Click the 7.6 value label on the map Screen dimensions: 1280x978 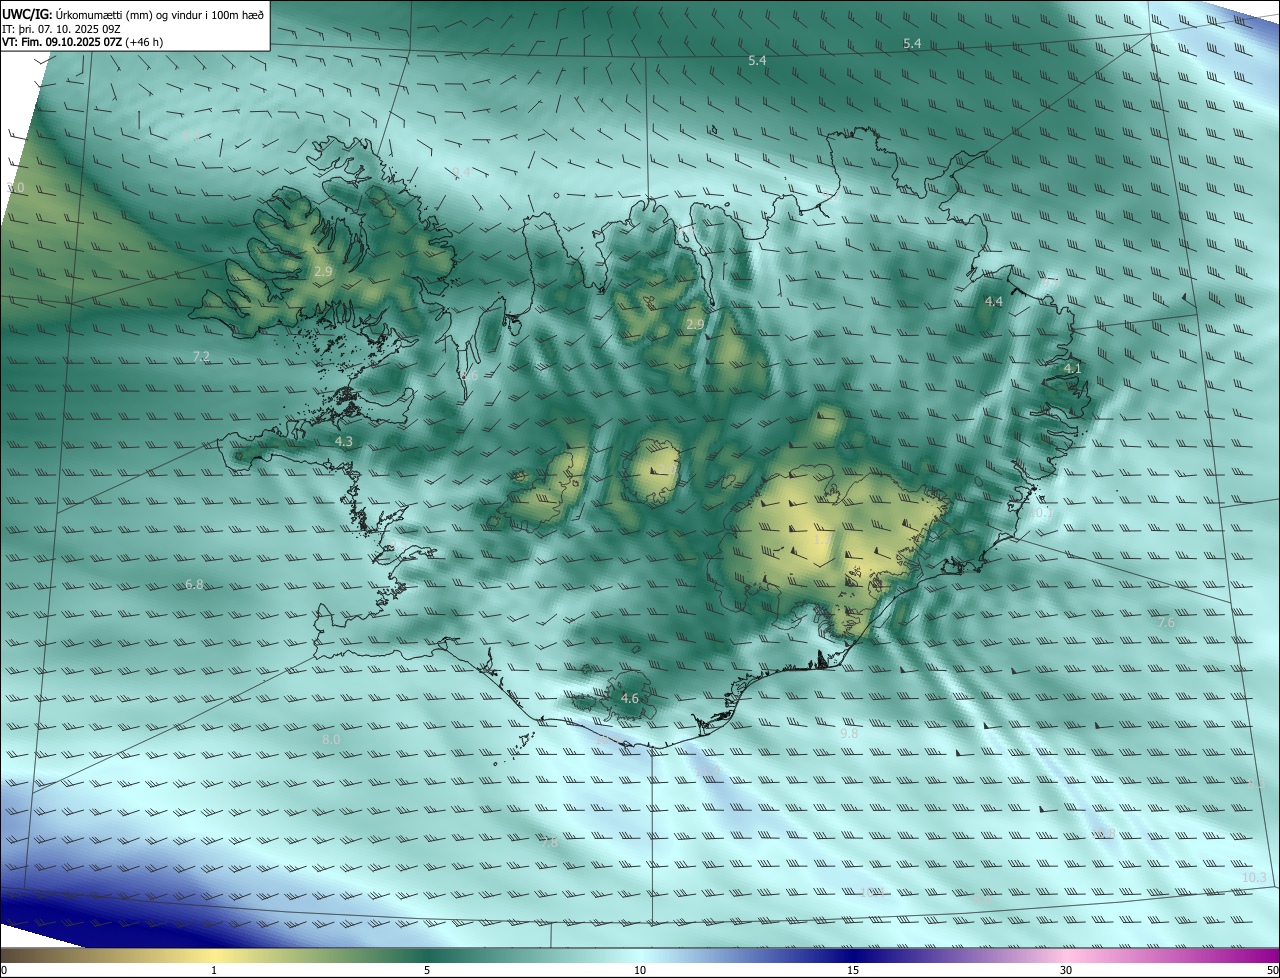(1166, 623)
